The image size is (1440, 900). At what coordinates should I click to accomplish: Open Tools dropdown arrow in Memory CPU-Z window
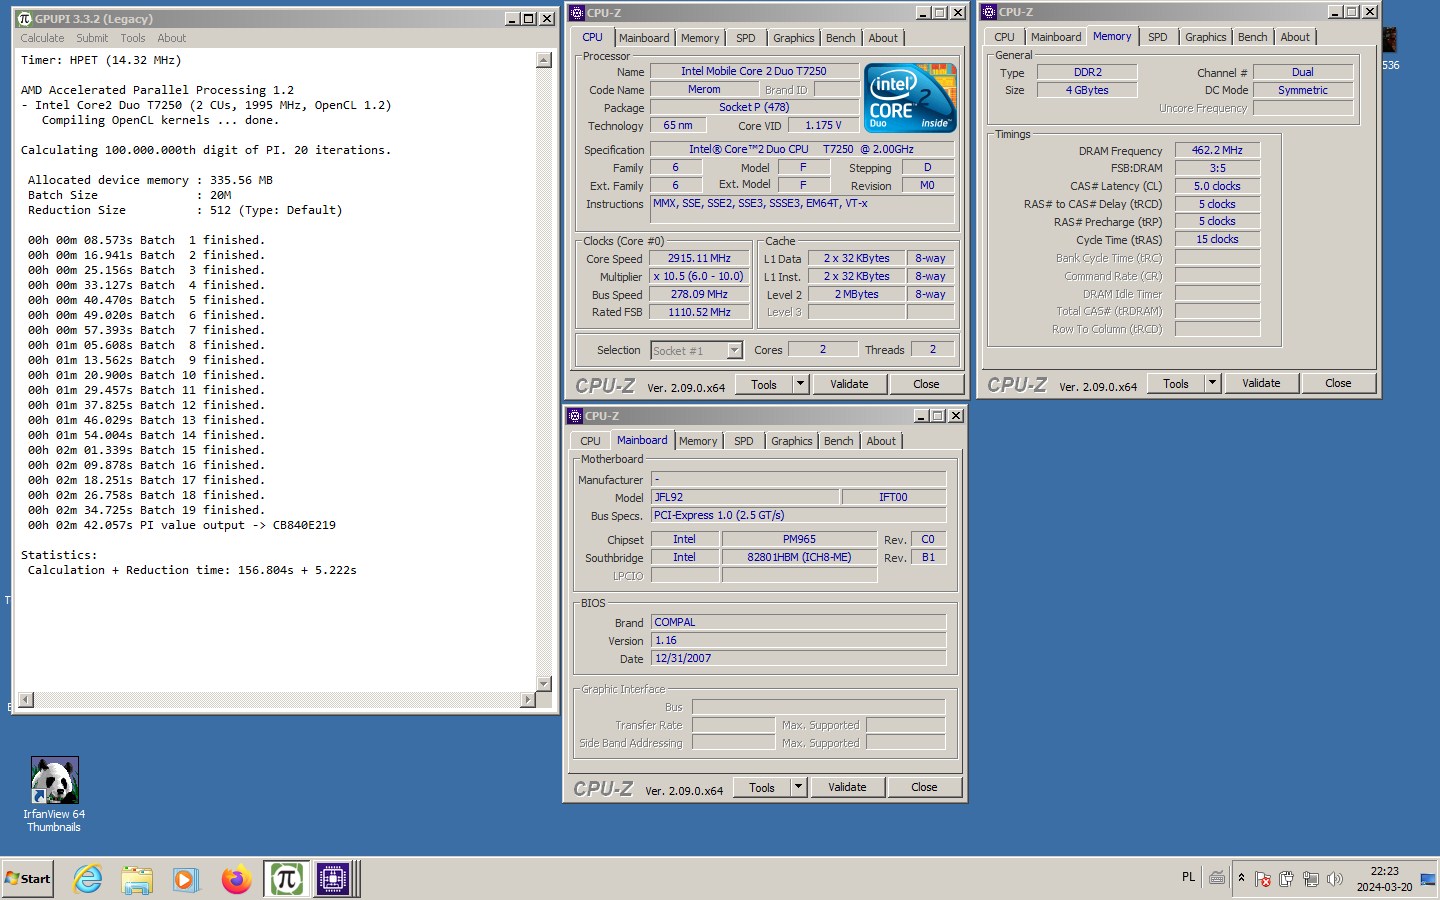click(1212, 383)
